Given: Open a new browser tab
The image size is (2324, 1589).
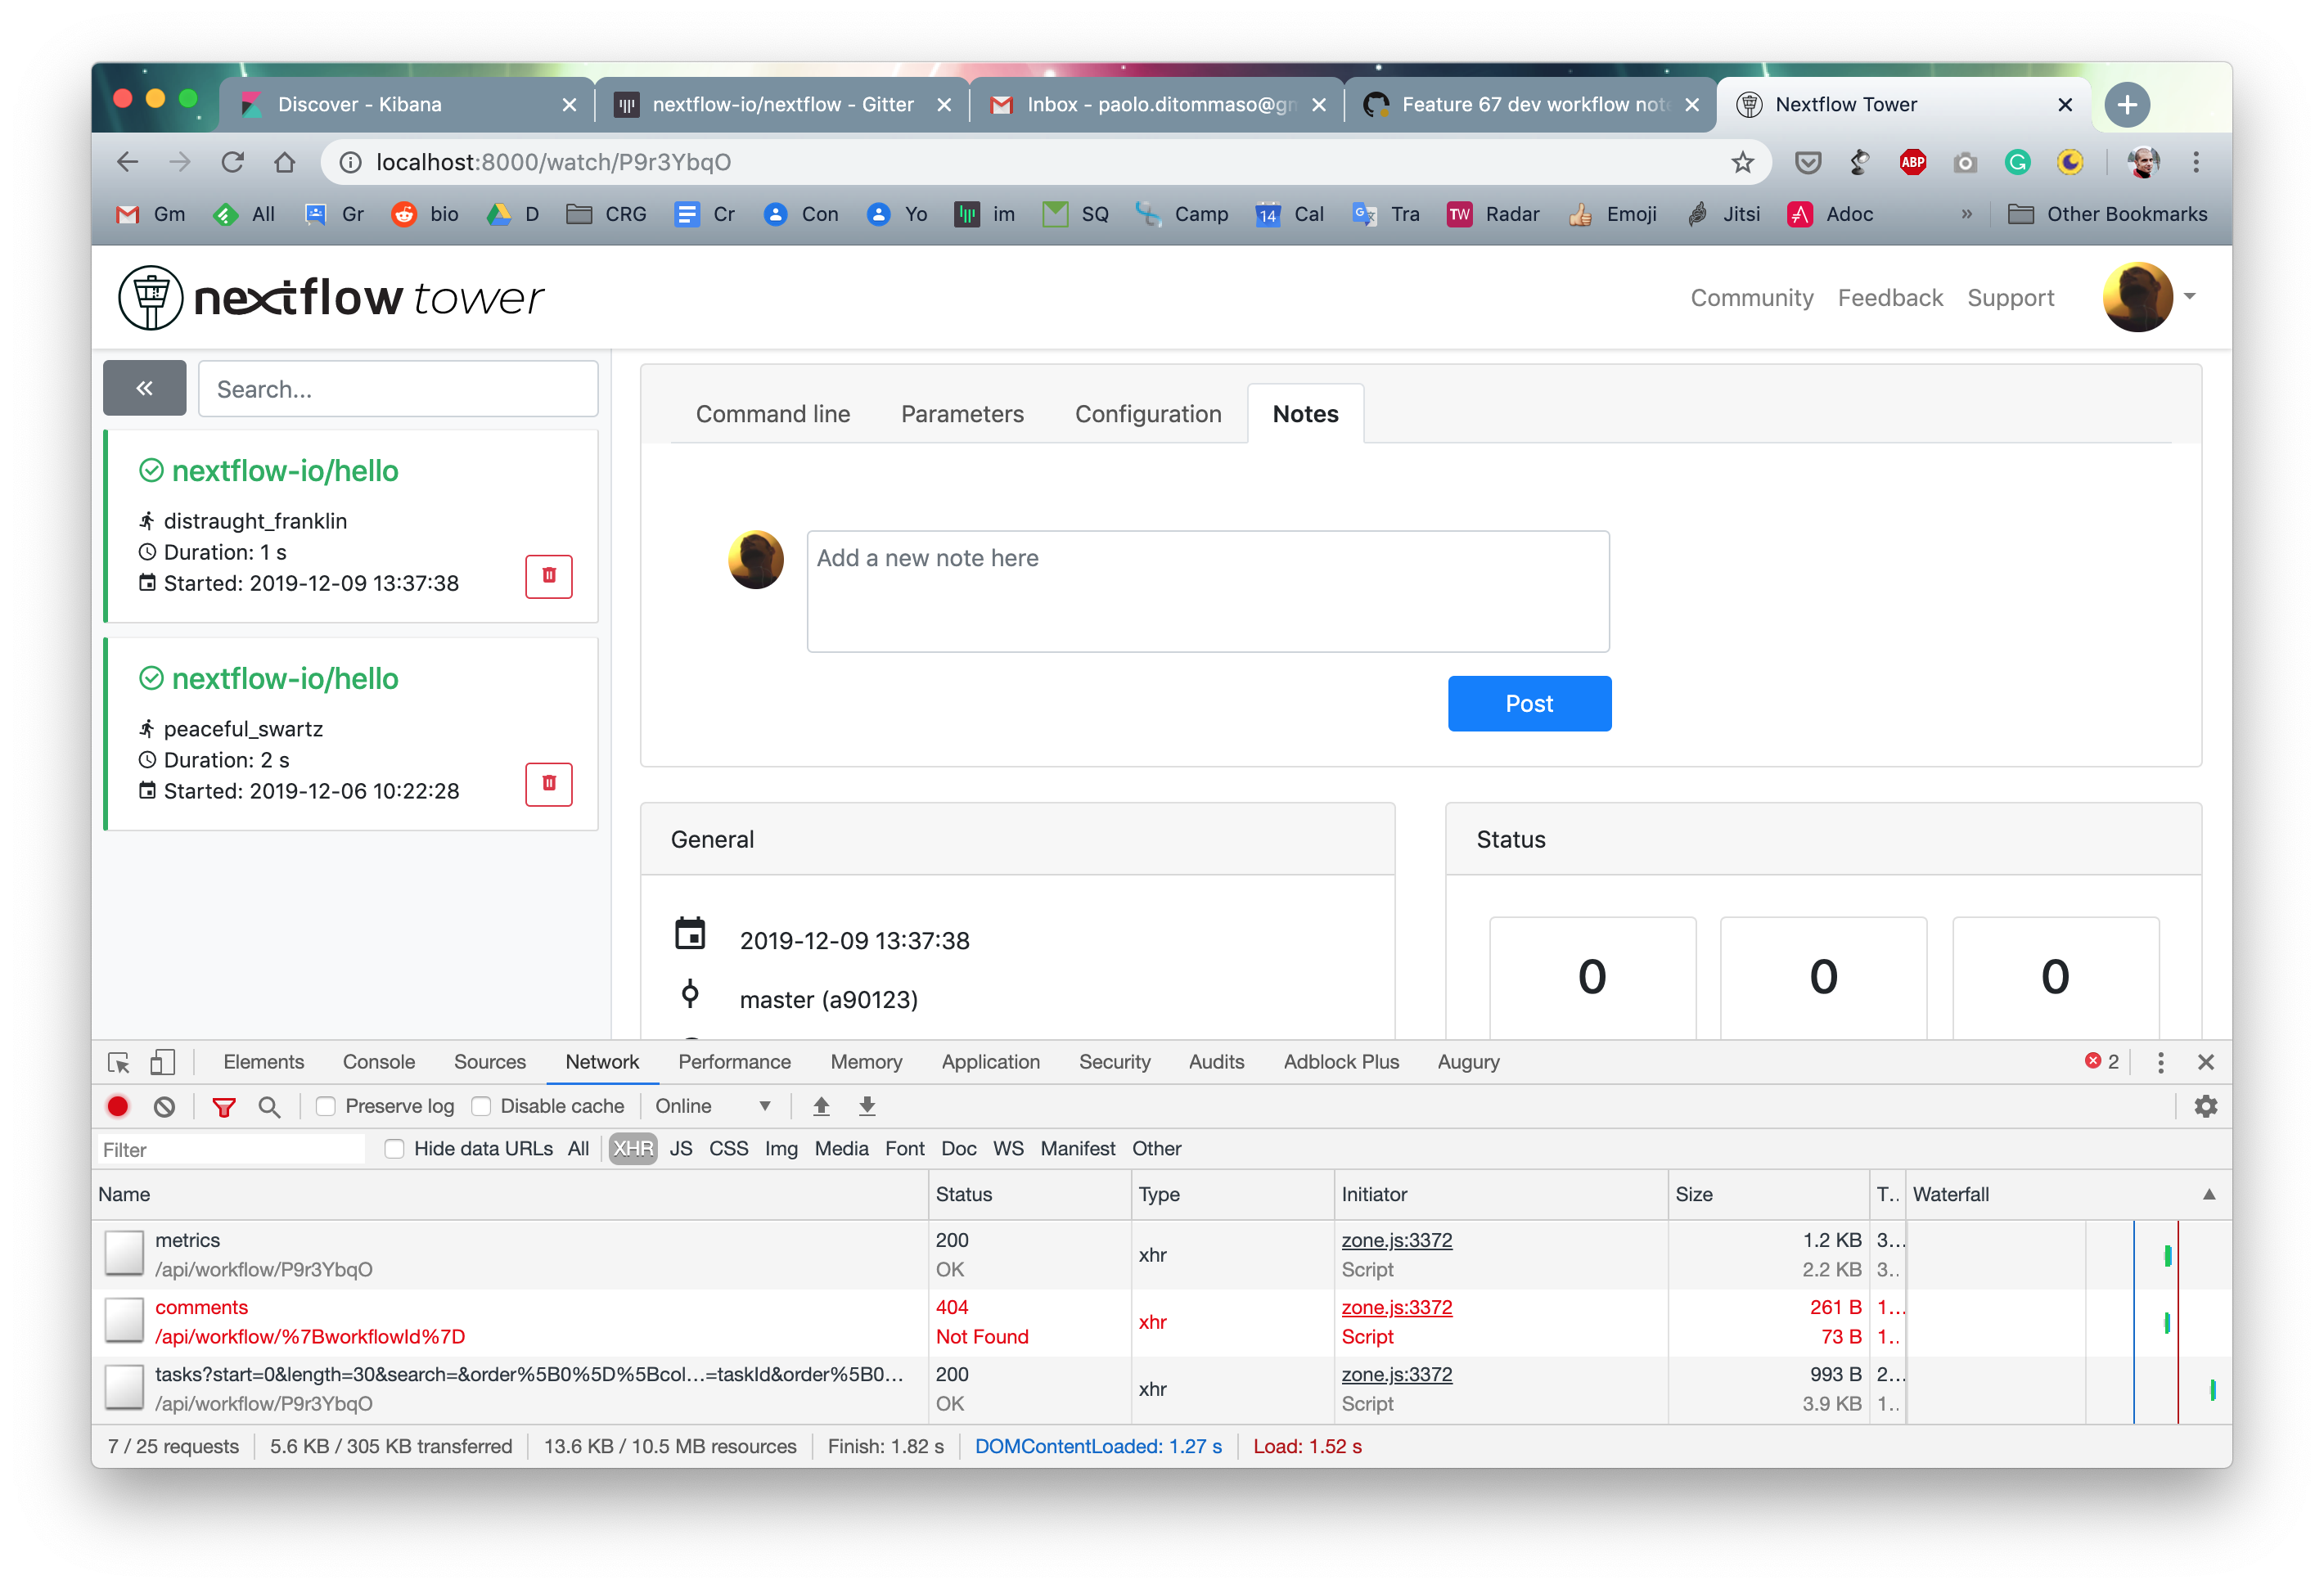Looking at the screenshot, I should pyautogui.click(x=2127, y=104).
